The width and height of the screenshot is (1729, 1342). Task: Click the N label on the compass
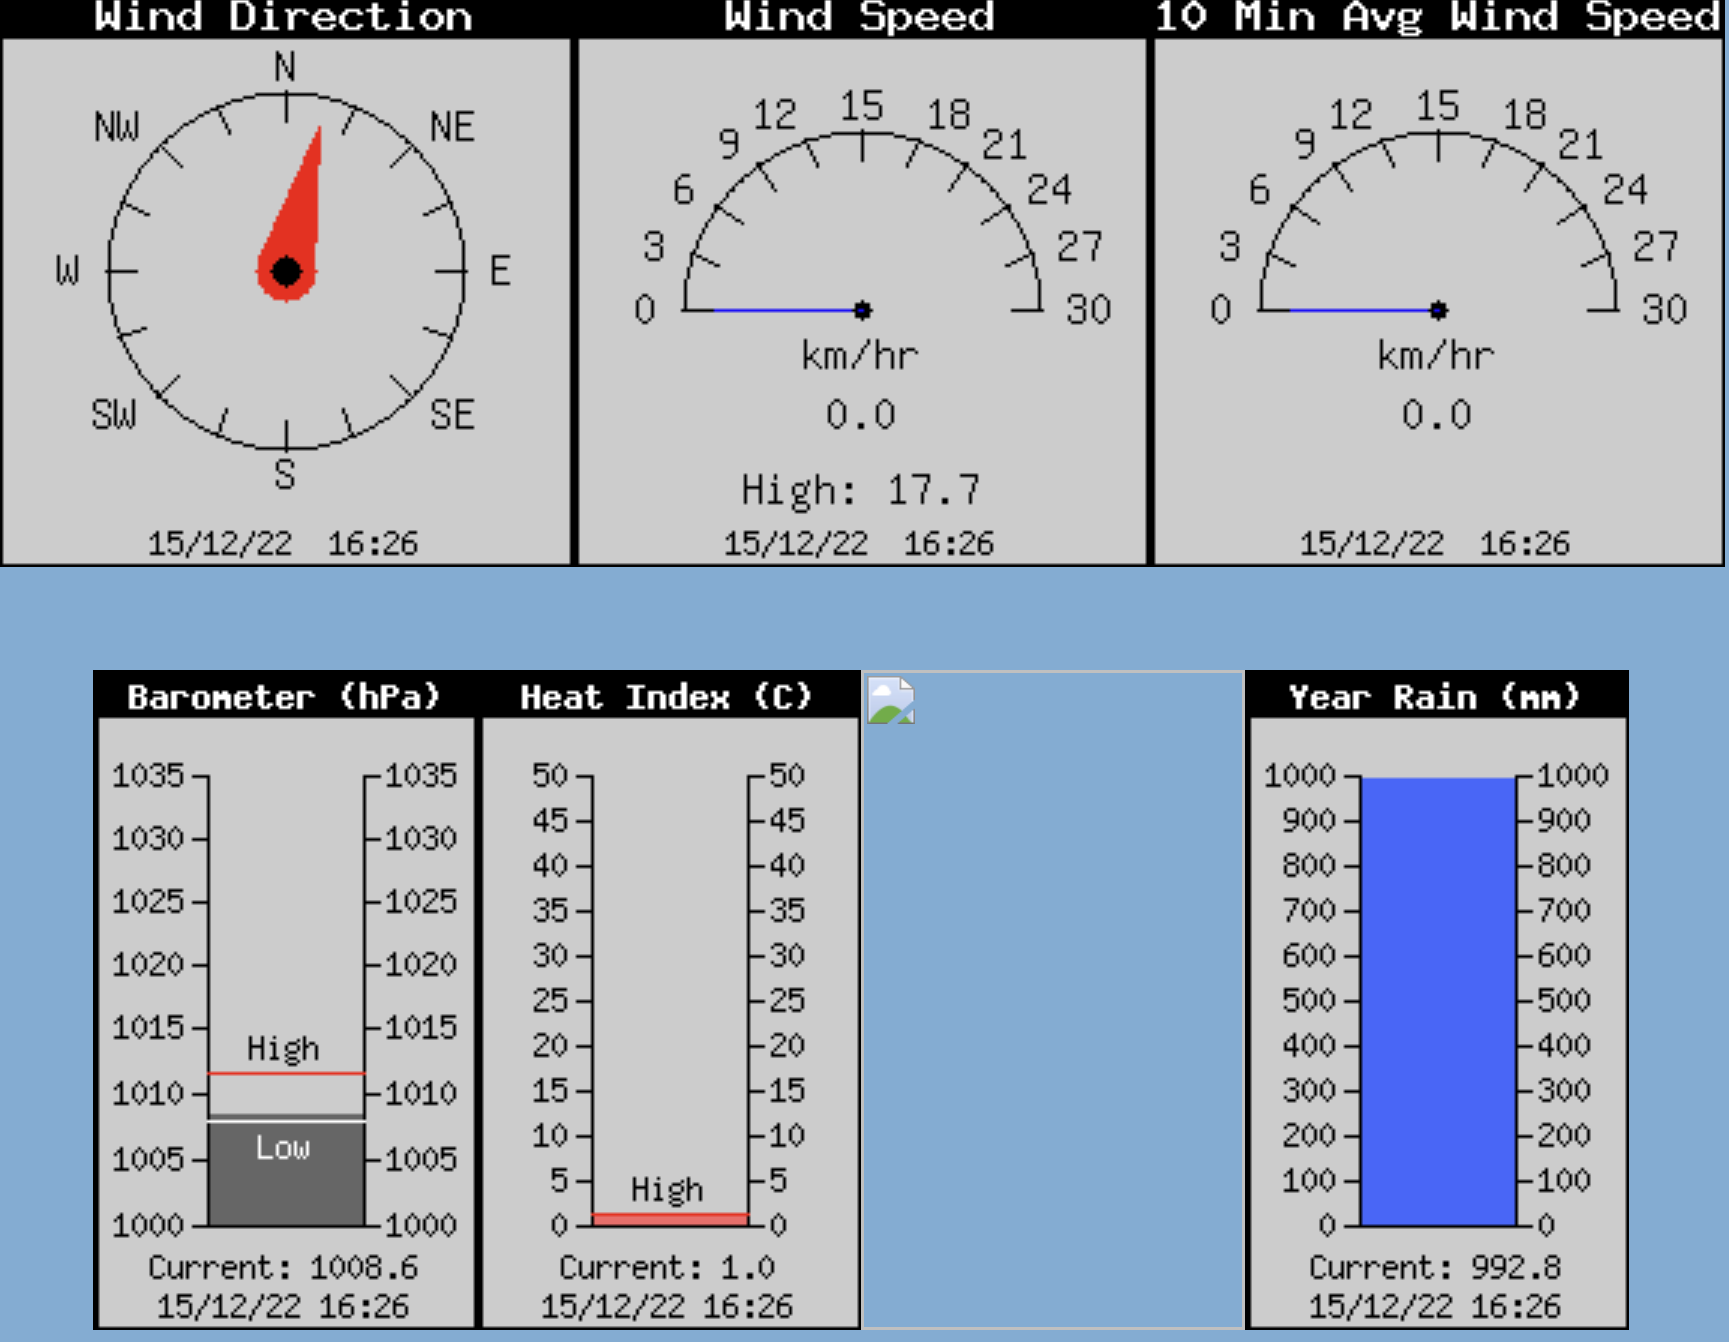point(285,67)
